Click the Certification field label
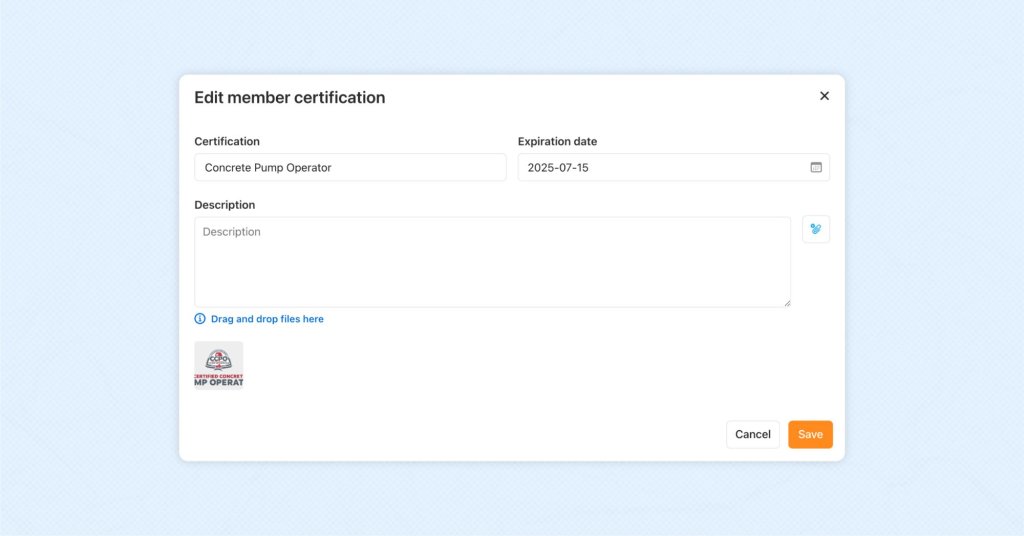 [x=227, y=142]
